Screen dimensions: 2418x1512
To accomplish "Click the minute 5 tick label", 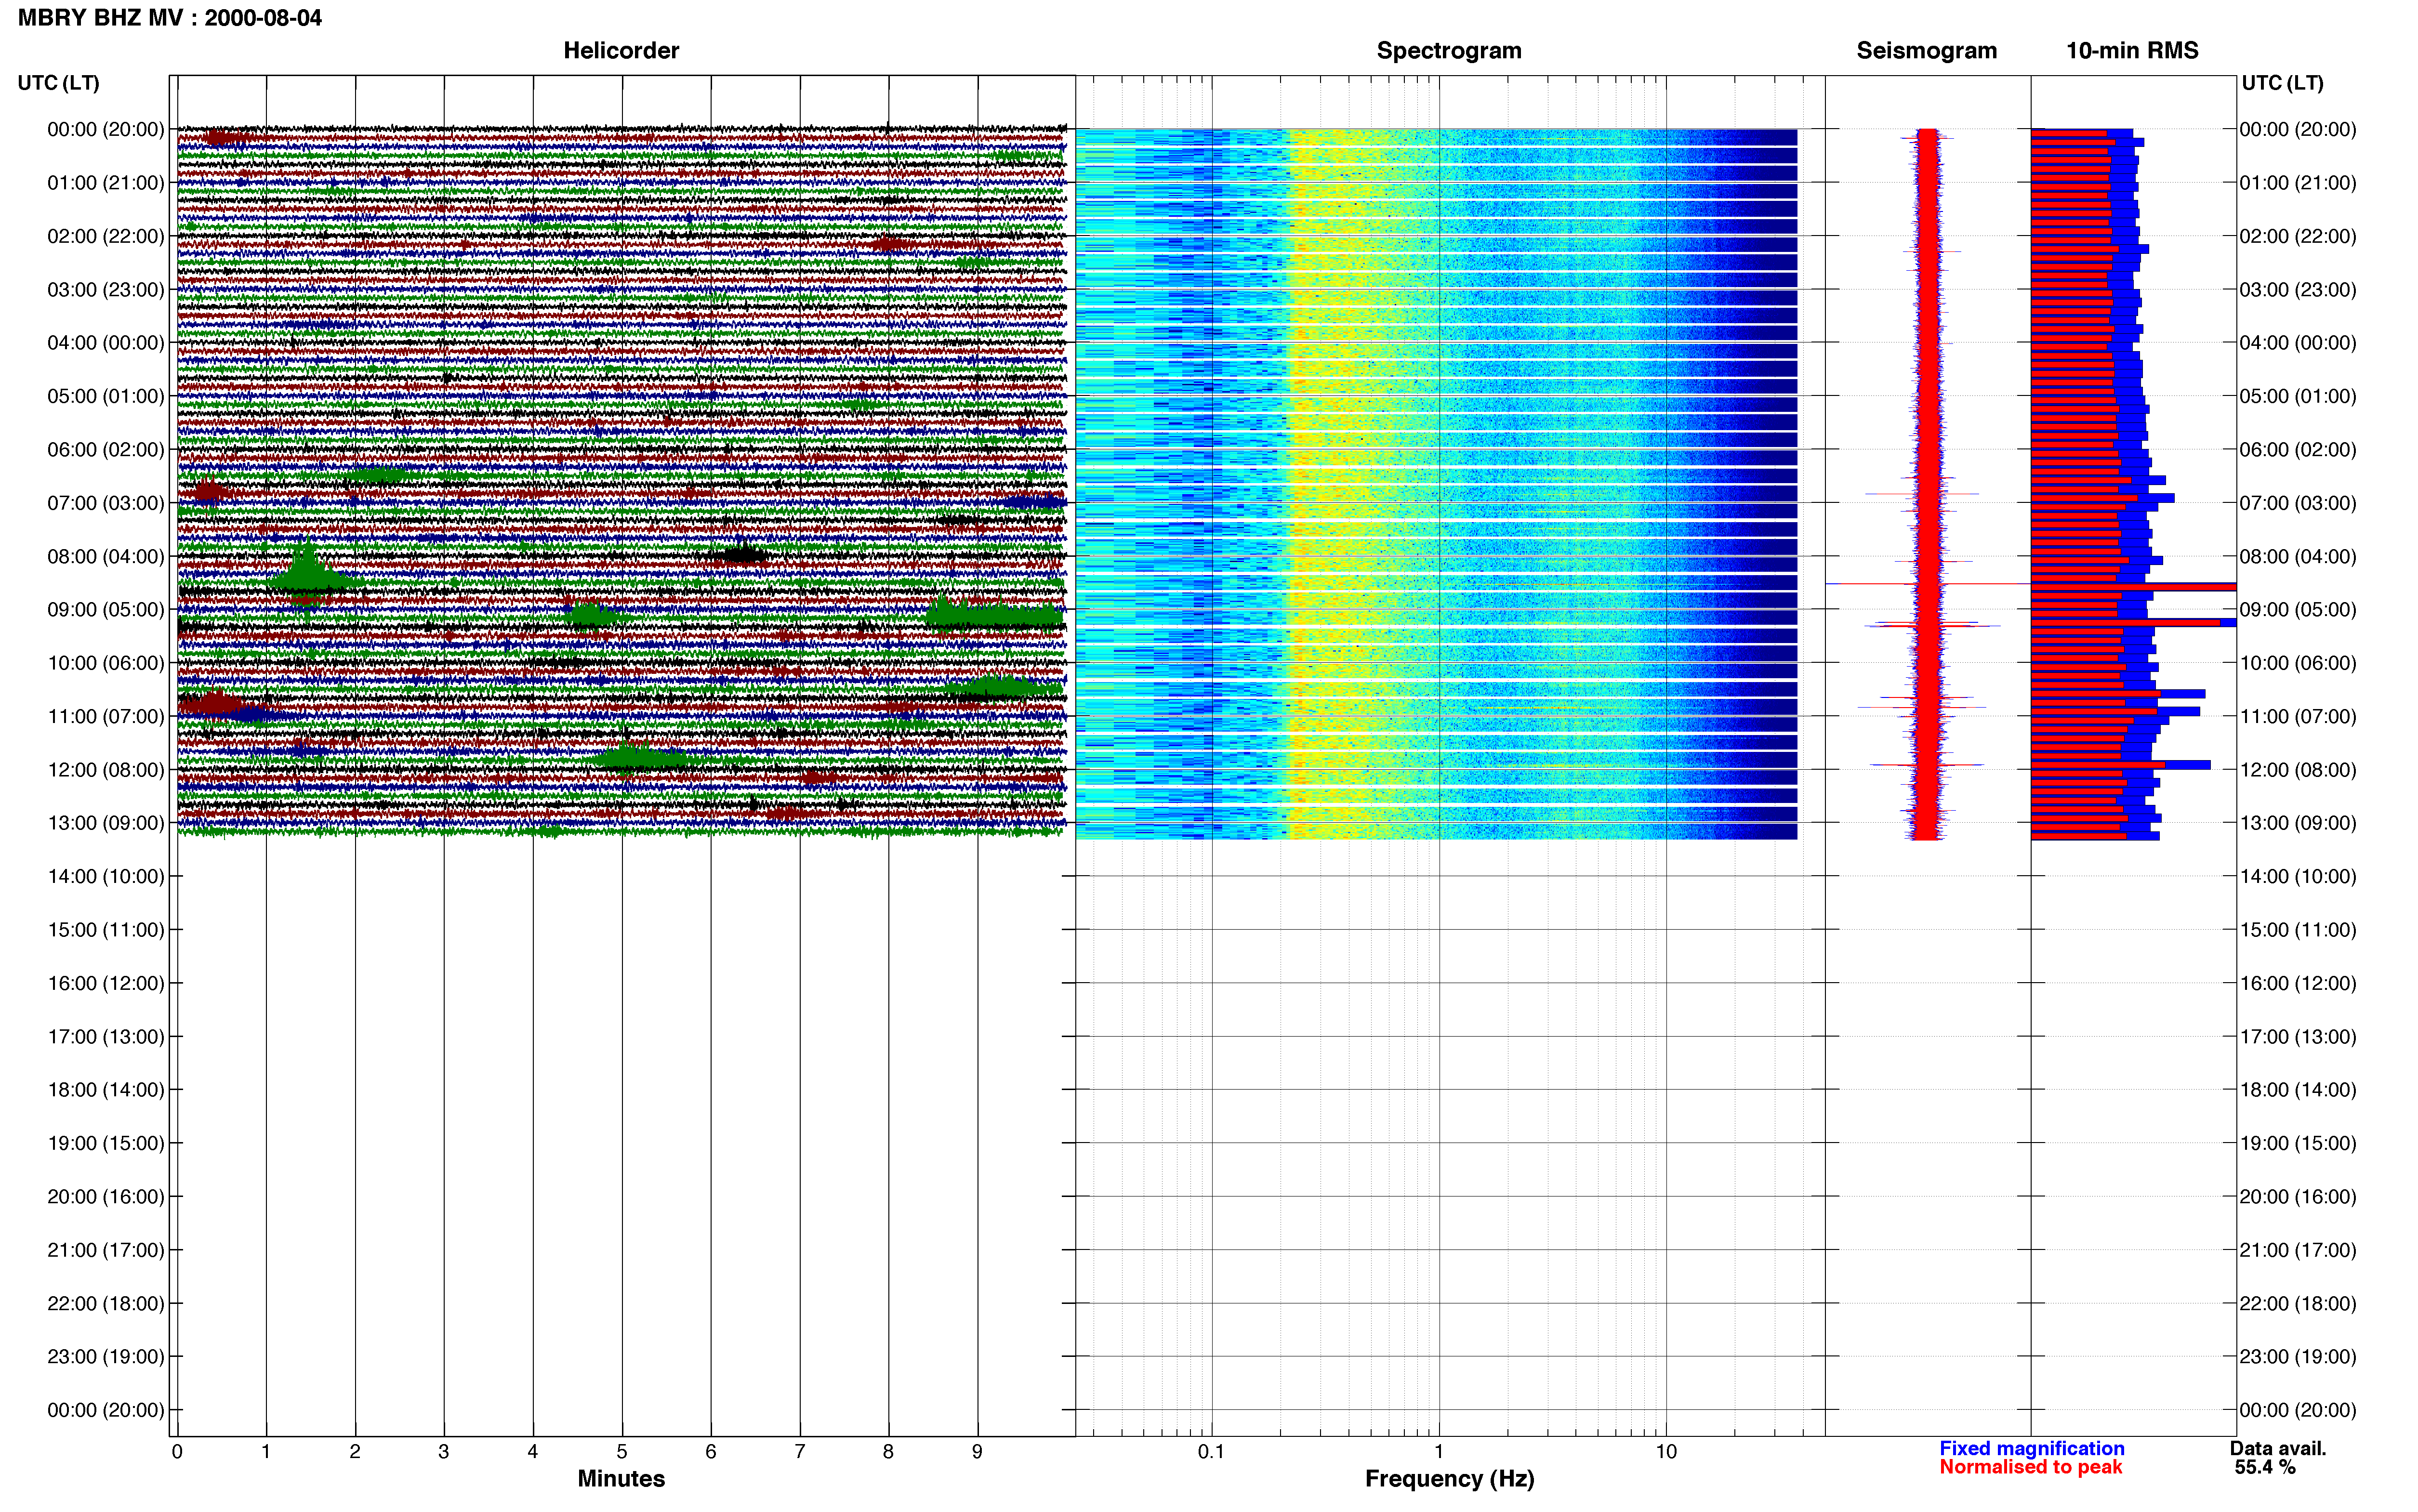I will pyautogui.click(x=622, y=1451).
